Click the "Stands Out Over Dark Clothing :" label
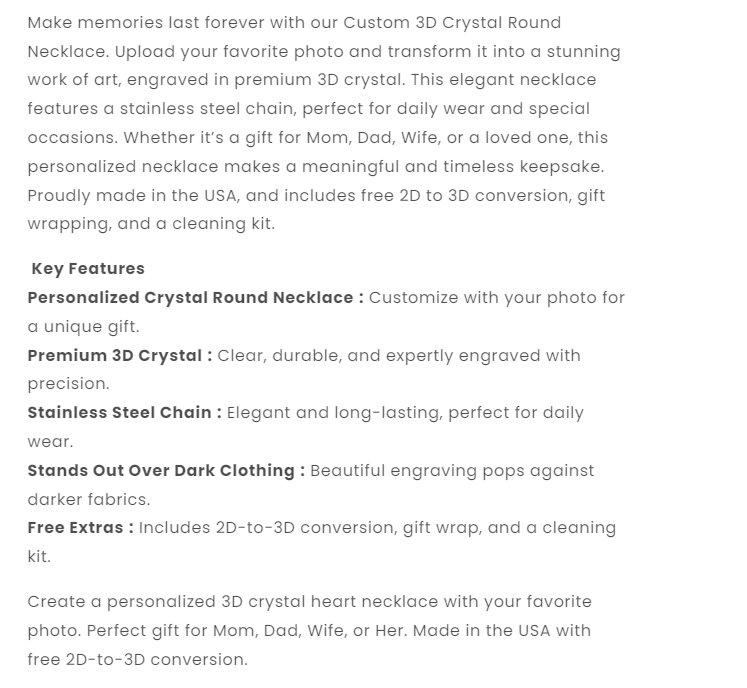The height and width of the screenshot is (688, 747). tap(166, 470)
